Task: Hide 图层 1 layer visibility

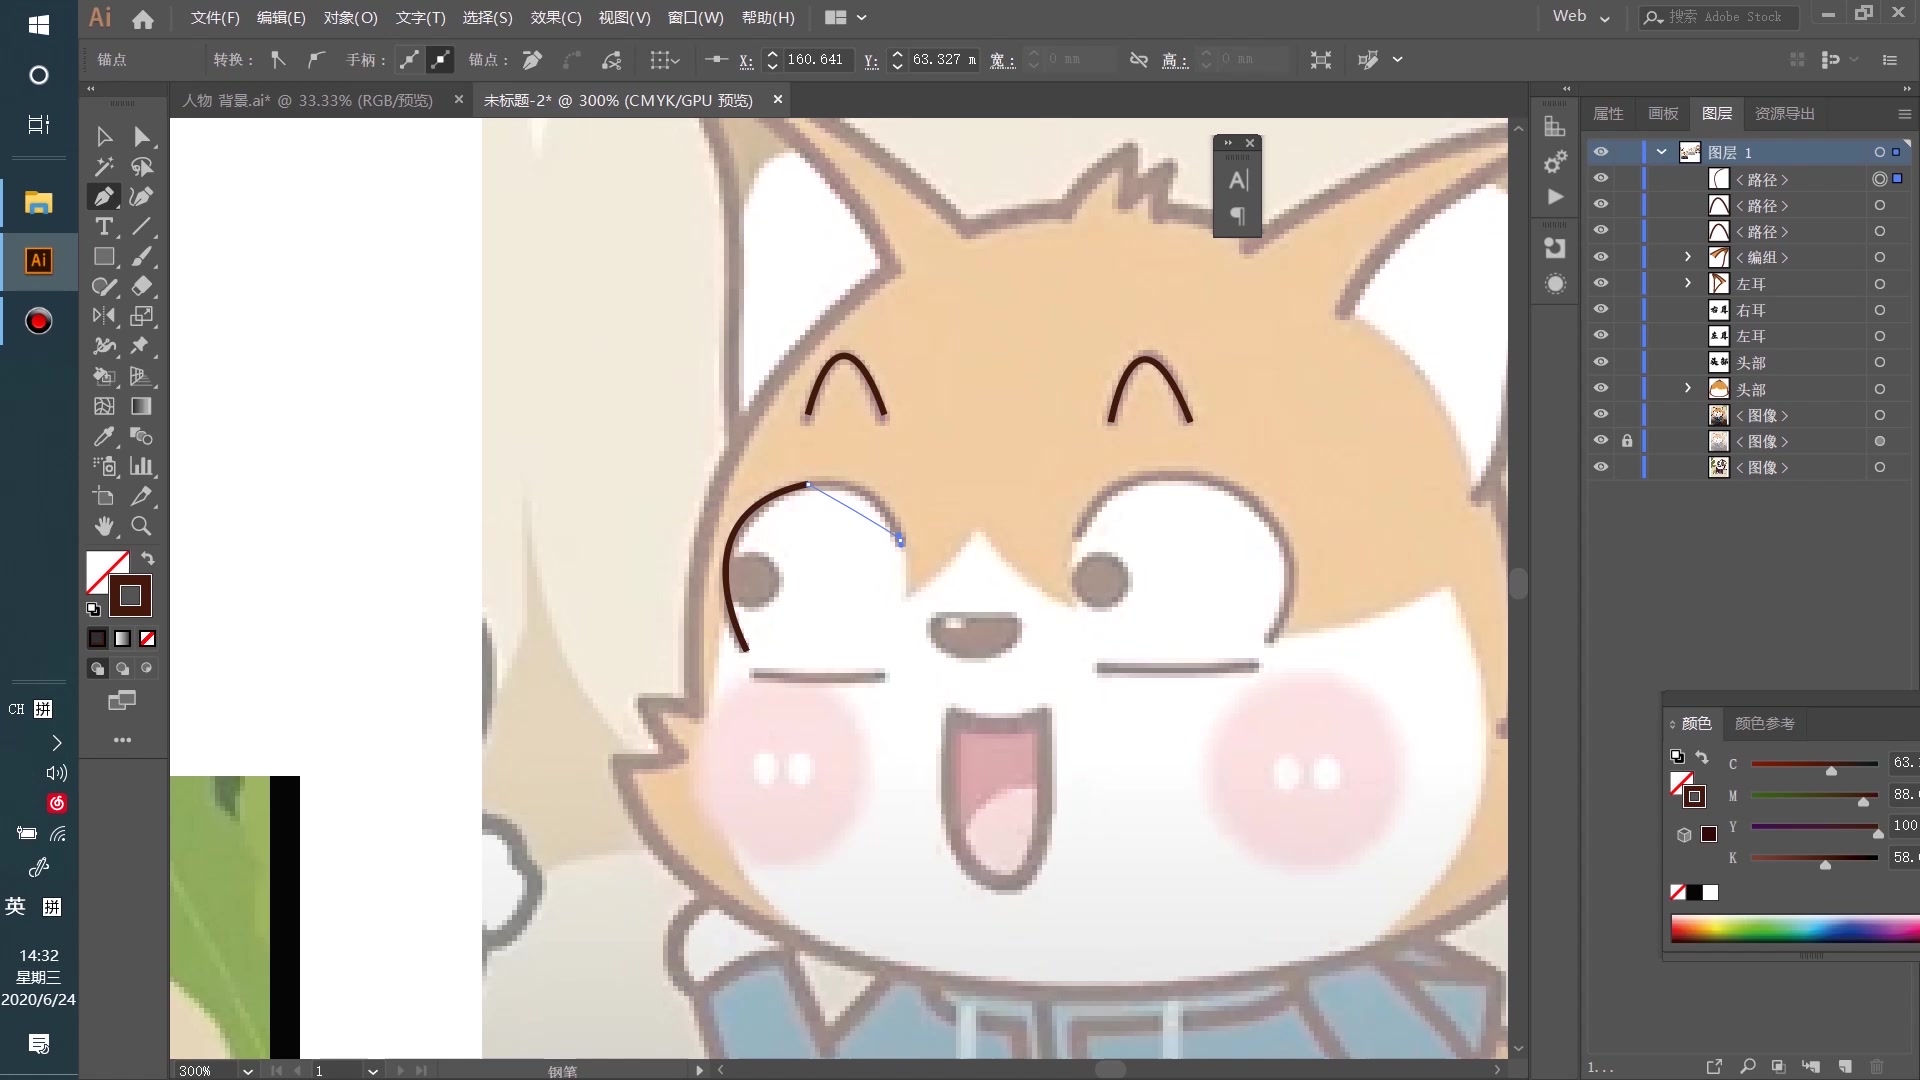Action: (x=1601, y=152)
